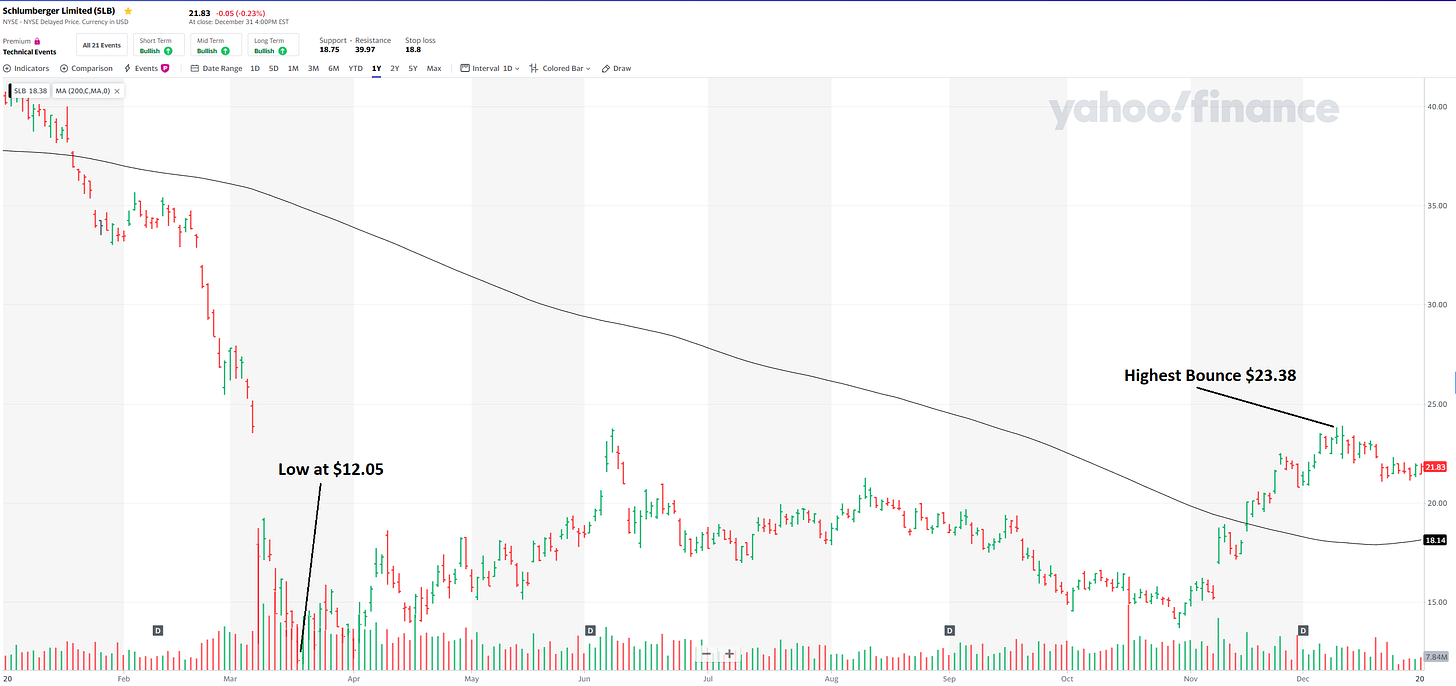Click the All 21 Events button
The image size is (1456, 686).
pos(100,45)
